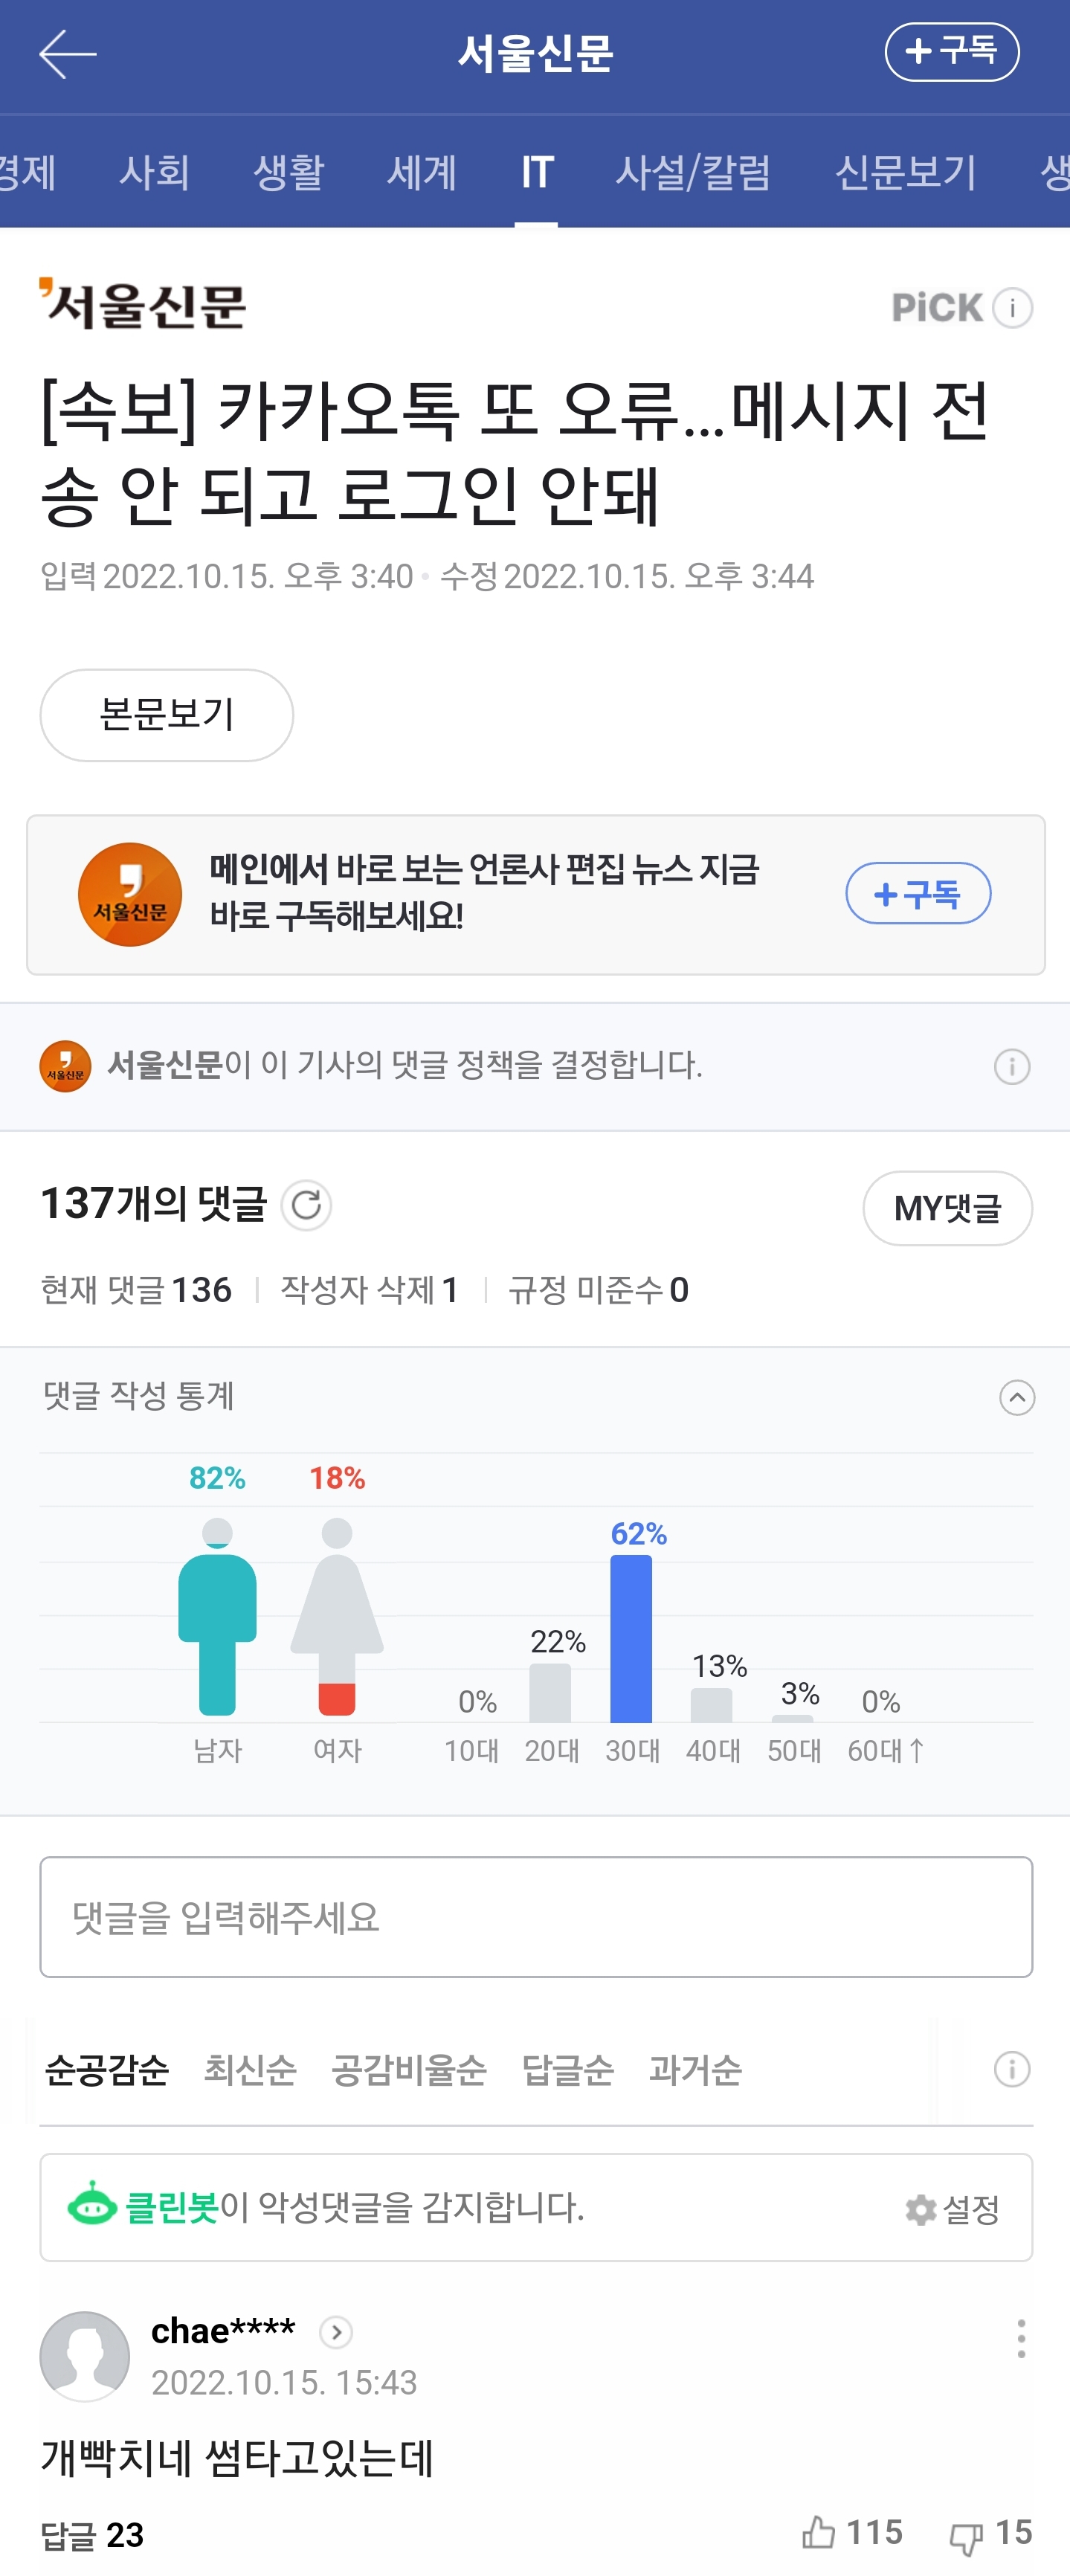Collapse the 댓글 작성 통계 section
The image size is (1070, 2576).
coord(1017,1397)
